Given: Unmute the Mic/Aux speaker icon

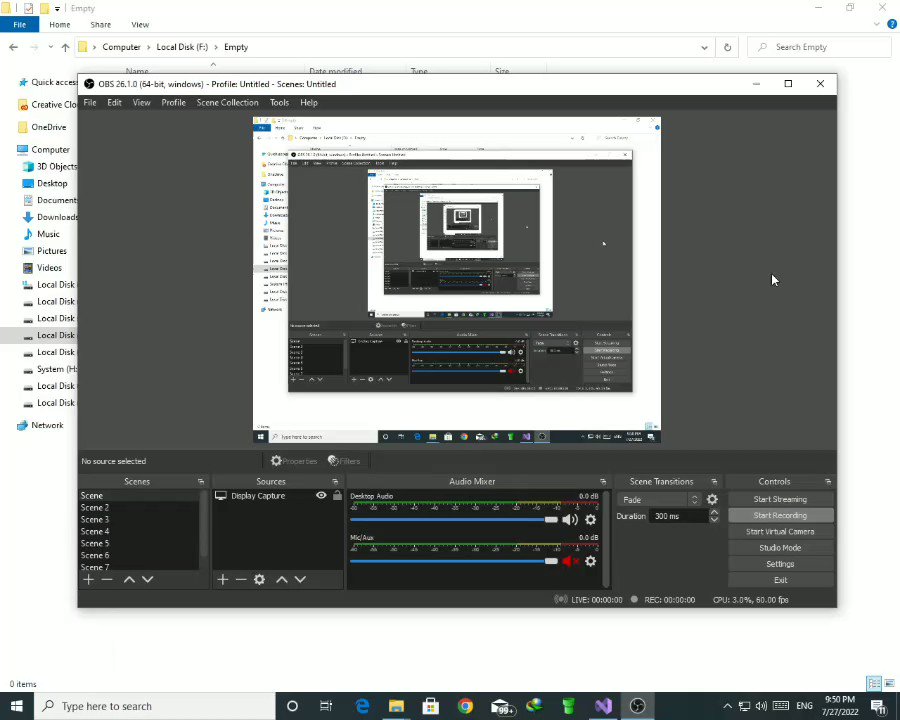Looking at the screenshot, I should 570,561.
